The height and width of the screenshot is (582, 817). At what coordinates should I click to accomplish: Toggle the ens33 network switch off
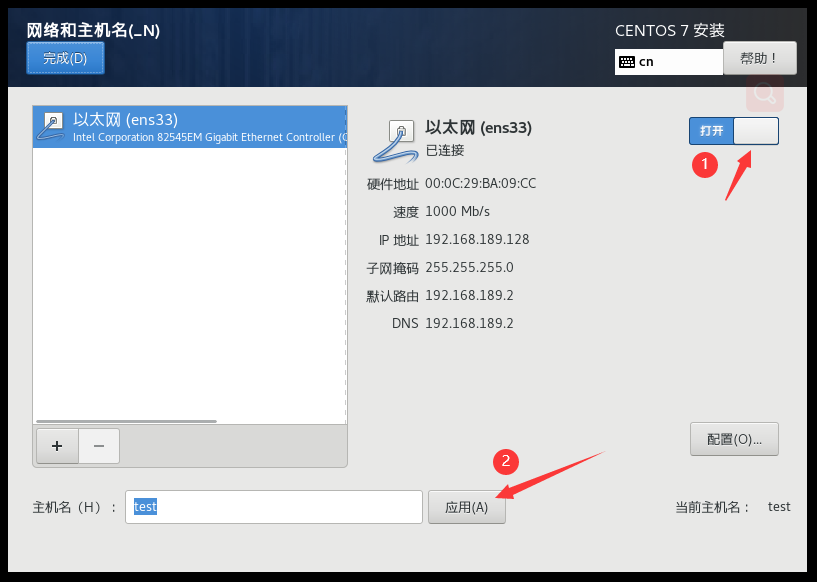(x=734, y=131)
